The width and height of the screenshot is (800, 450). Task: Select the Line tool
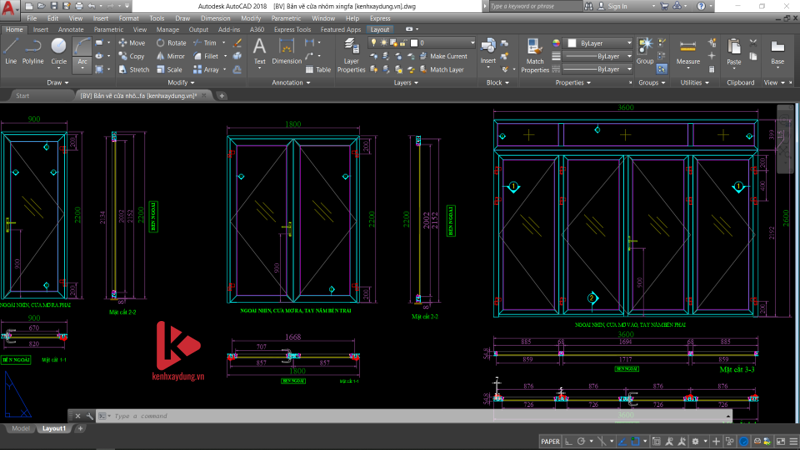(11, 50)
